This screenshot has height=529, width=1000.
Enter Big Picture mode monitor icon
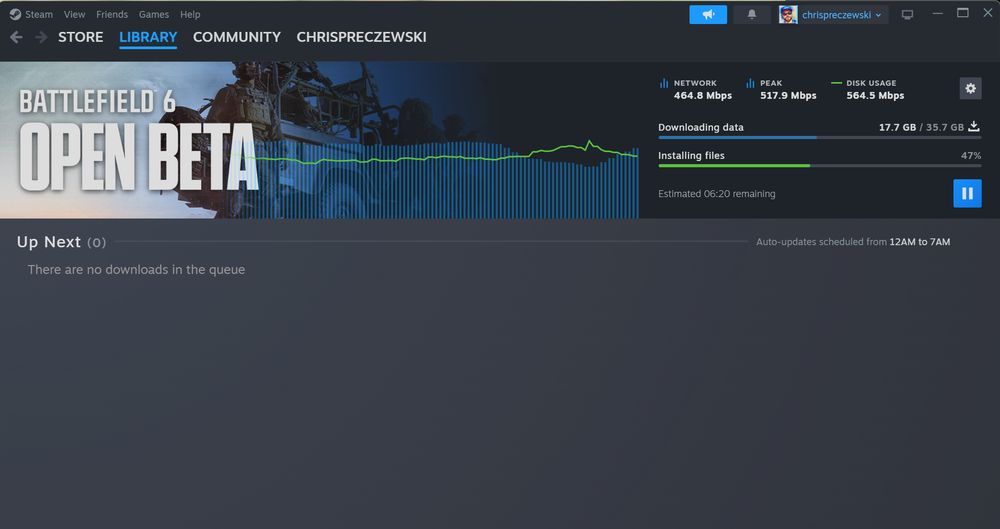[907, 15]
